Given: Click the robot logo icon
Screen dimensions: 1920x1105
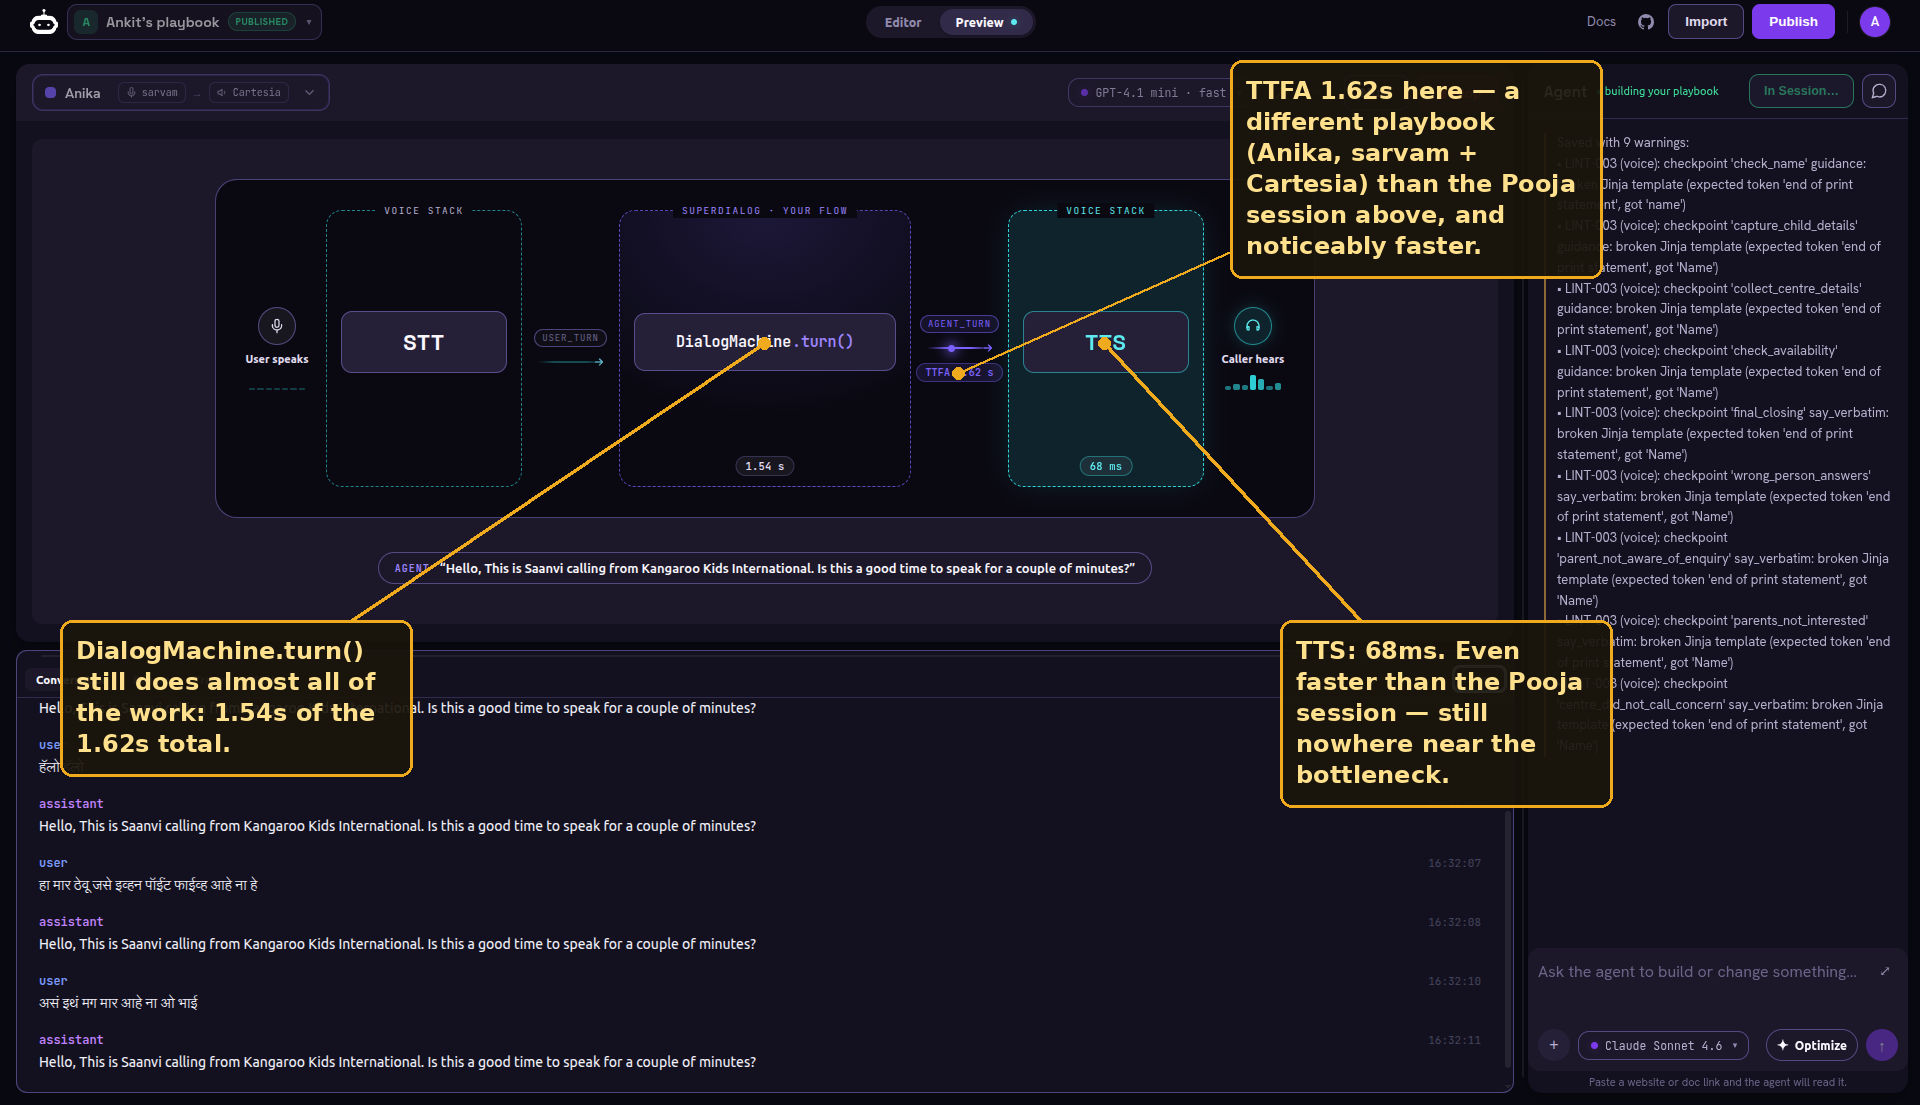Looking at the screenshot, I should click(x=43, y=21).
